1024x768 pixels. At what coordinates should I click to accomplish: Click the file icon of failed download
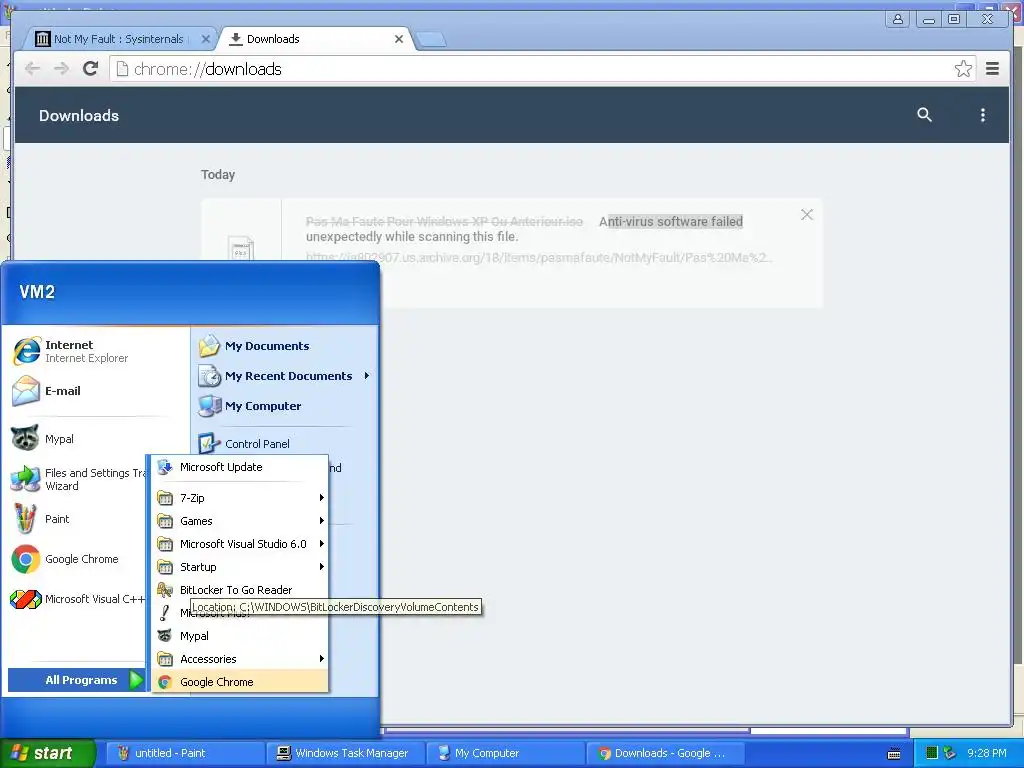(x=241, y=248)
